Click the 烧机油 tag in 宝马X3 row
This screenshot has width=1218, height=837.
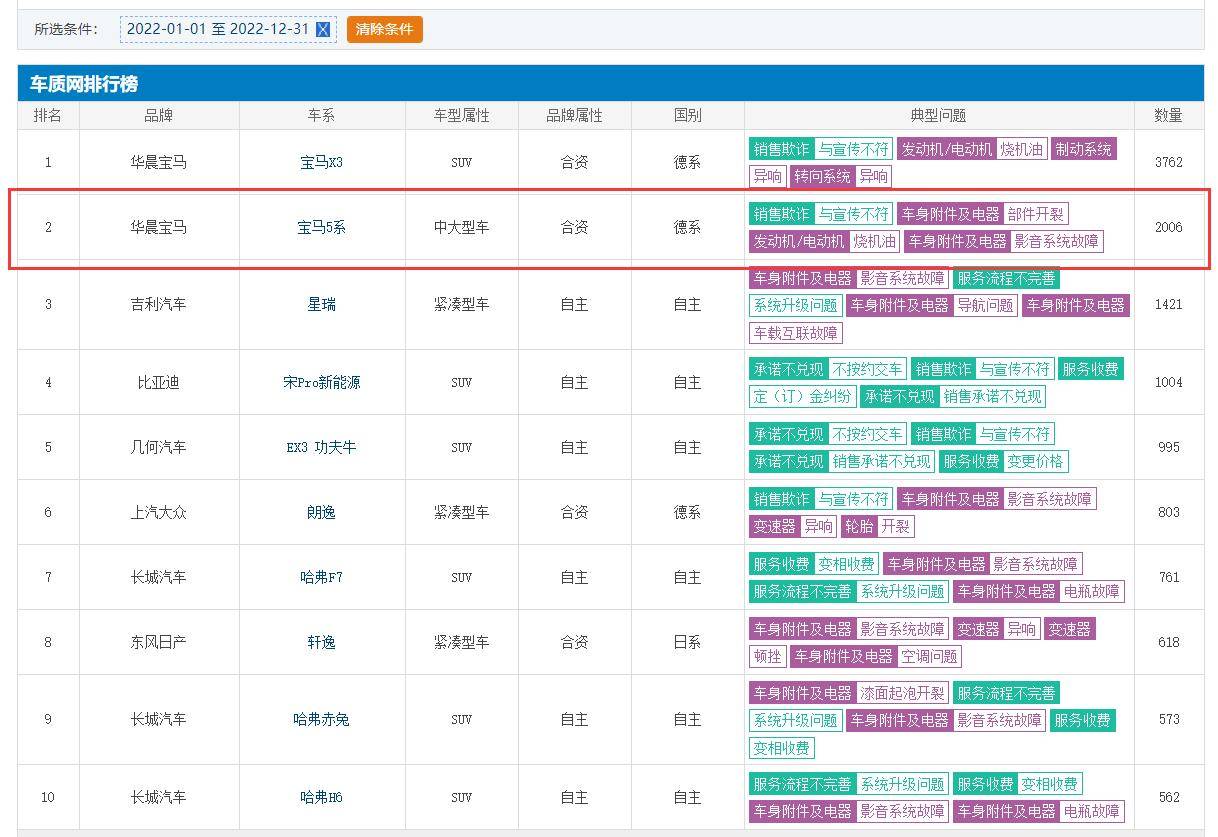1021,149
